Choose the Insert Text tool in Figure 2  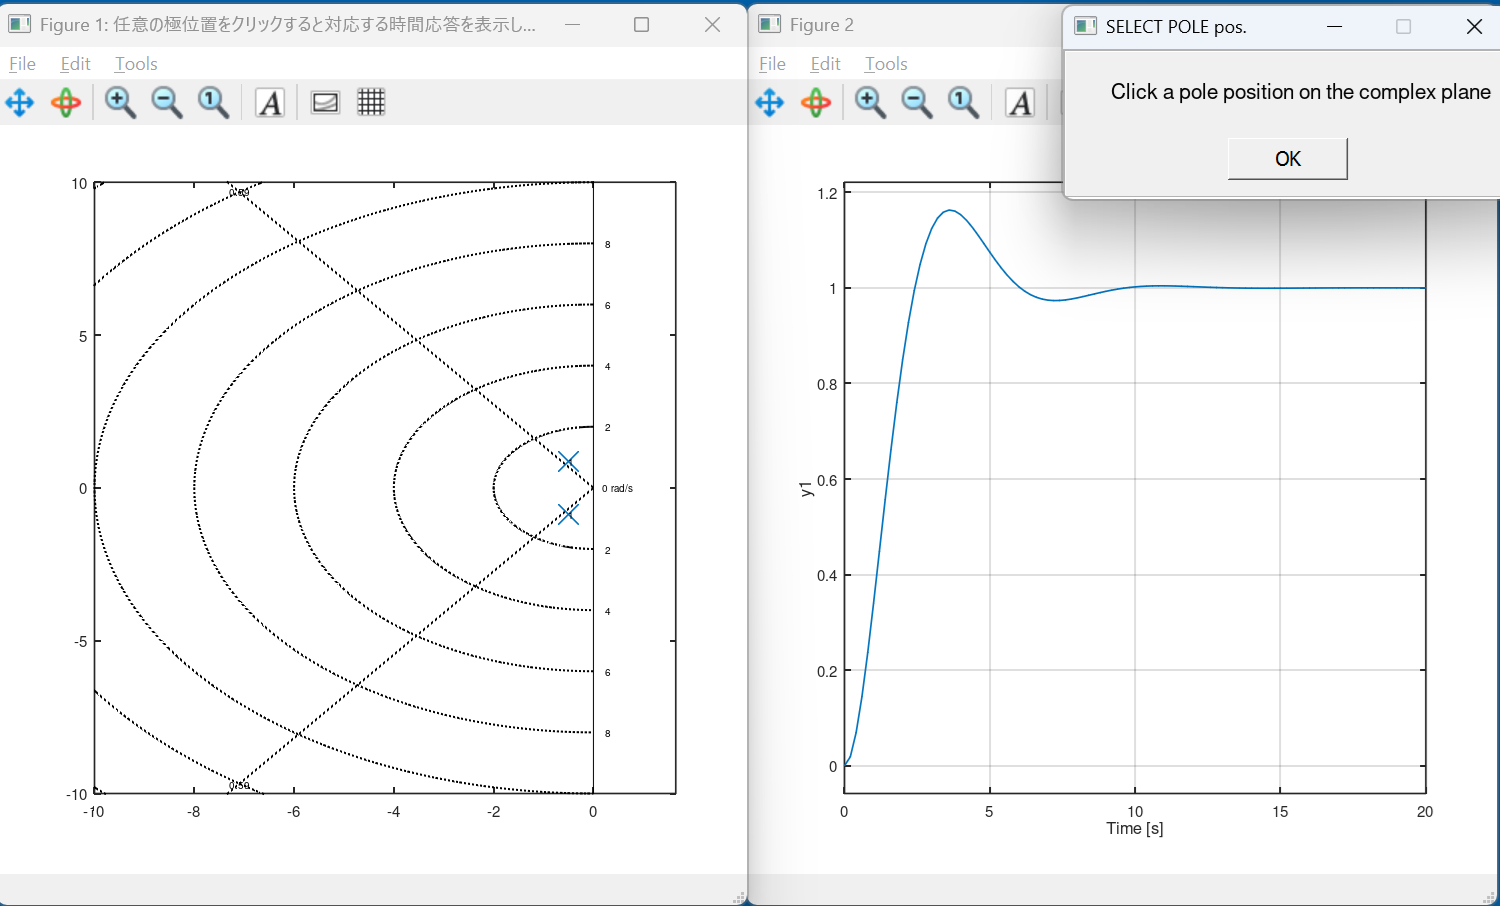(1020, 102)
